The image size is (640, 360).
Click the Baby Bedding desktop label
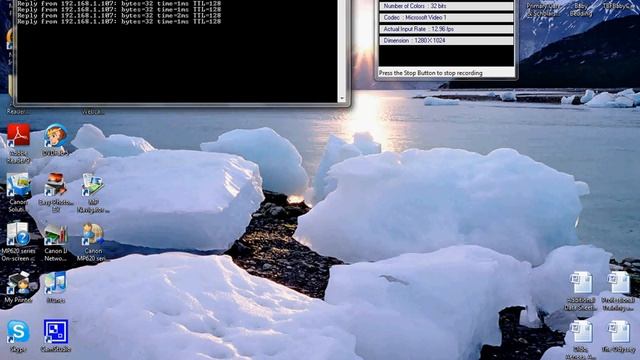580,10
